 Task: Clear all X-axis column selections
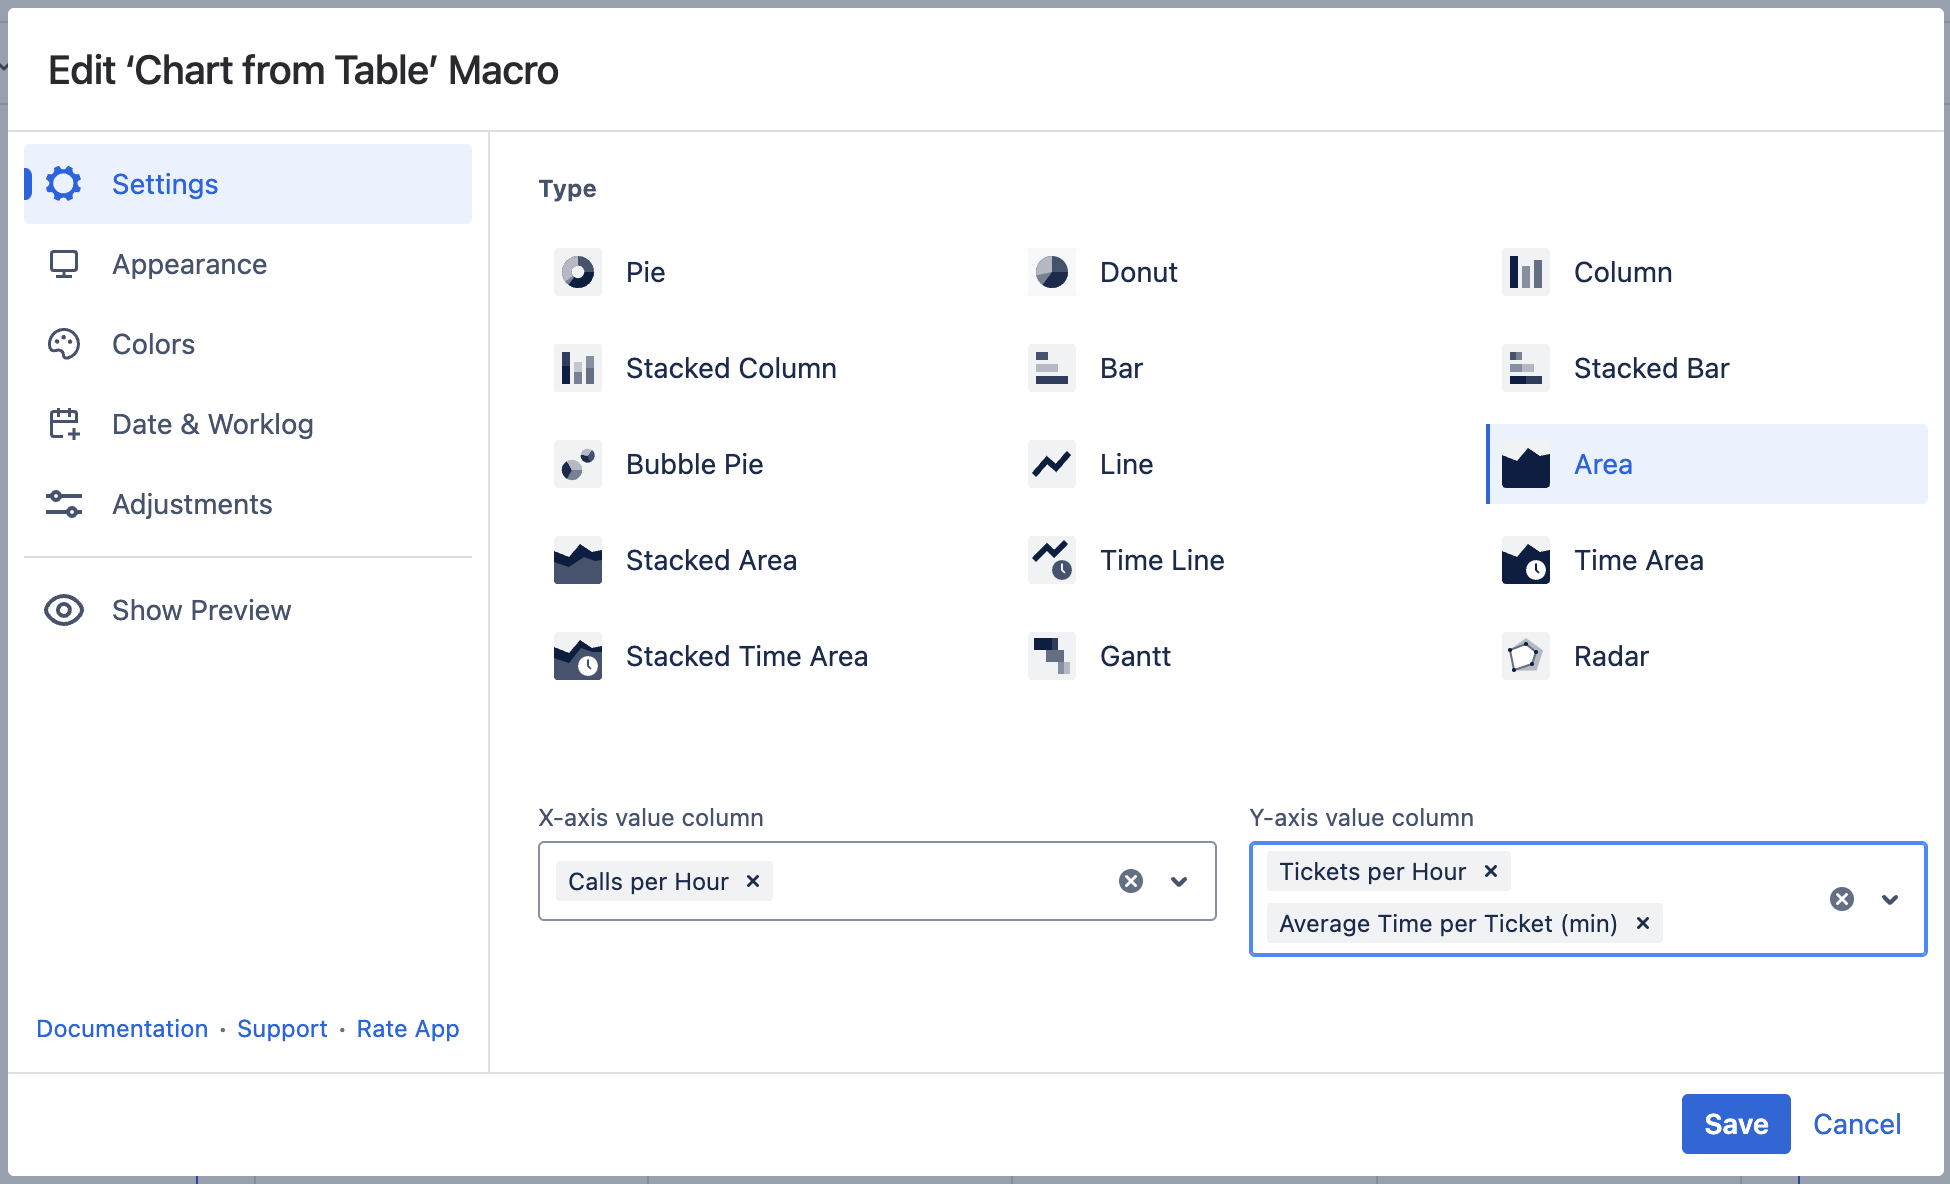click(x=1130, y=881)
